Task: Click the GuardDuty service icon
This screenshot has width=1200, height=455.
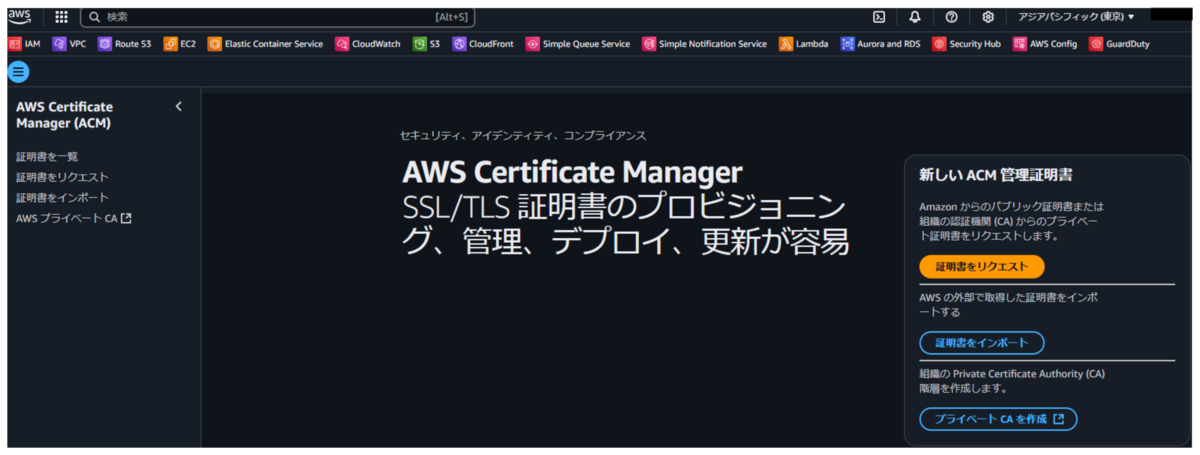Action: (1096, 44)
